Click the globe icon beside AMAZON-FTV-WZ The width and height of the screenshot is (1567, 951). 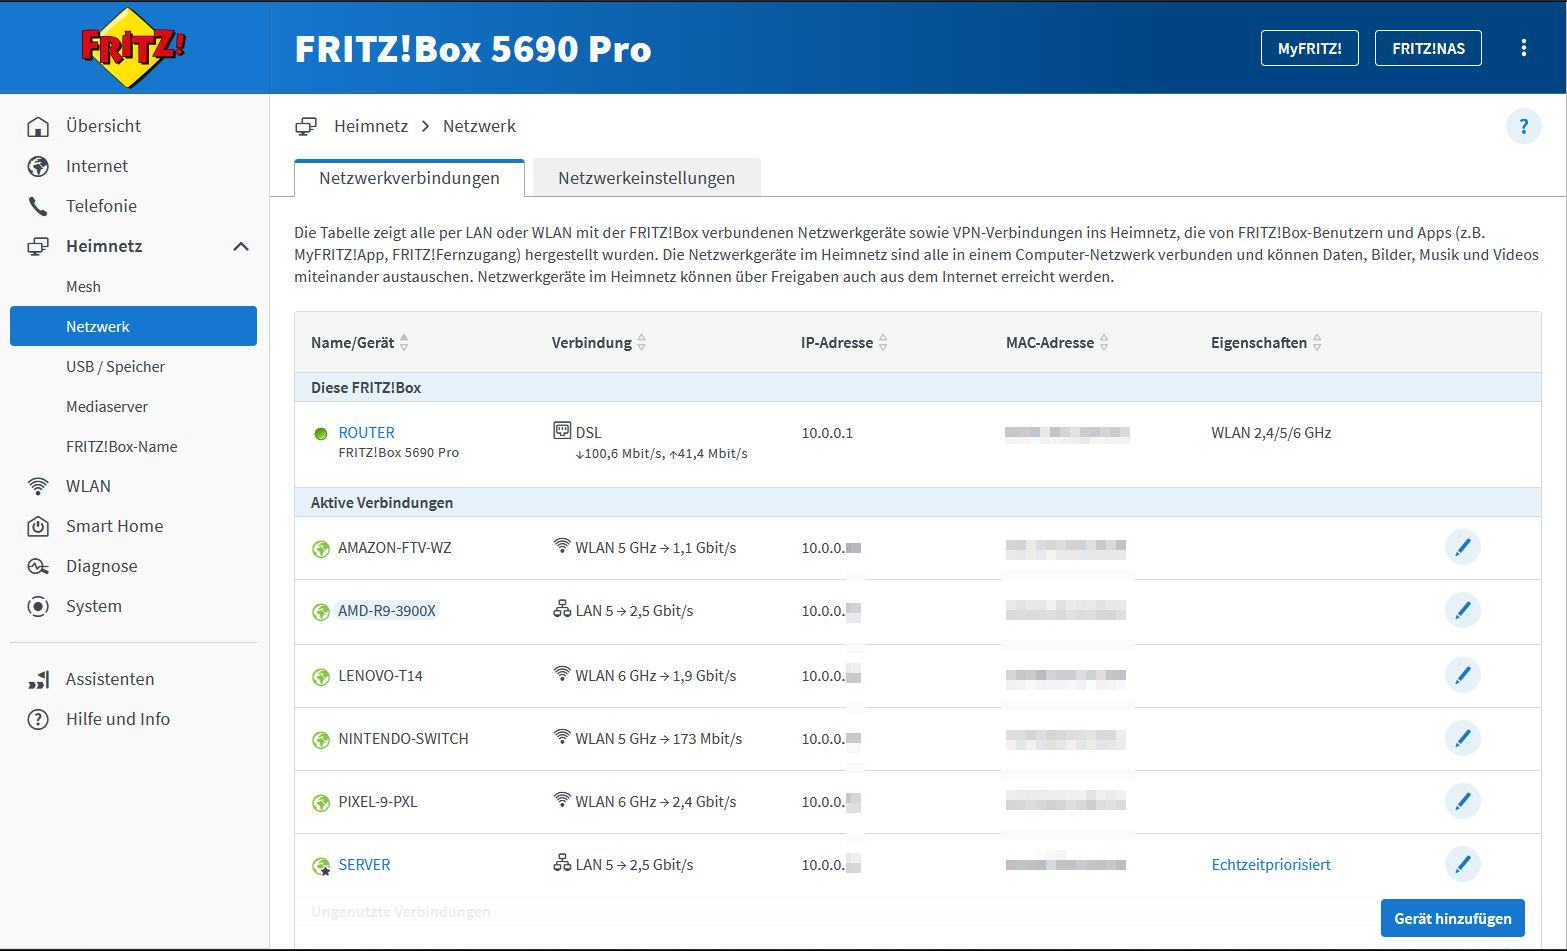321,549
